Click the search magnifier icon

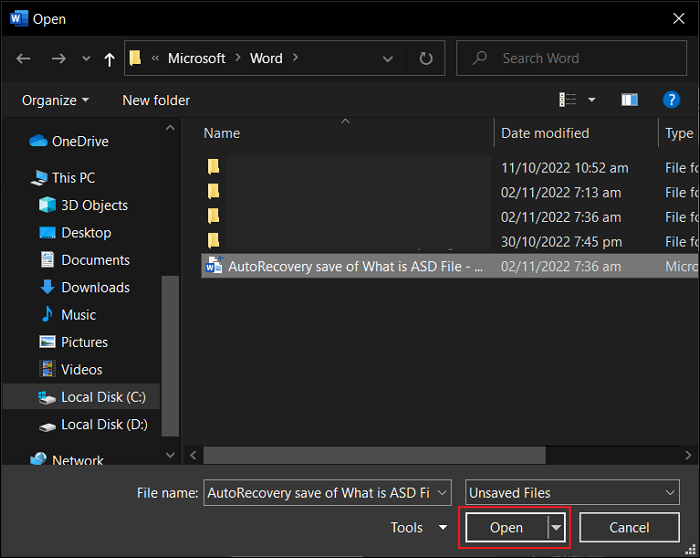480,58
